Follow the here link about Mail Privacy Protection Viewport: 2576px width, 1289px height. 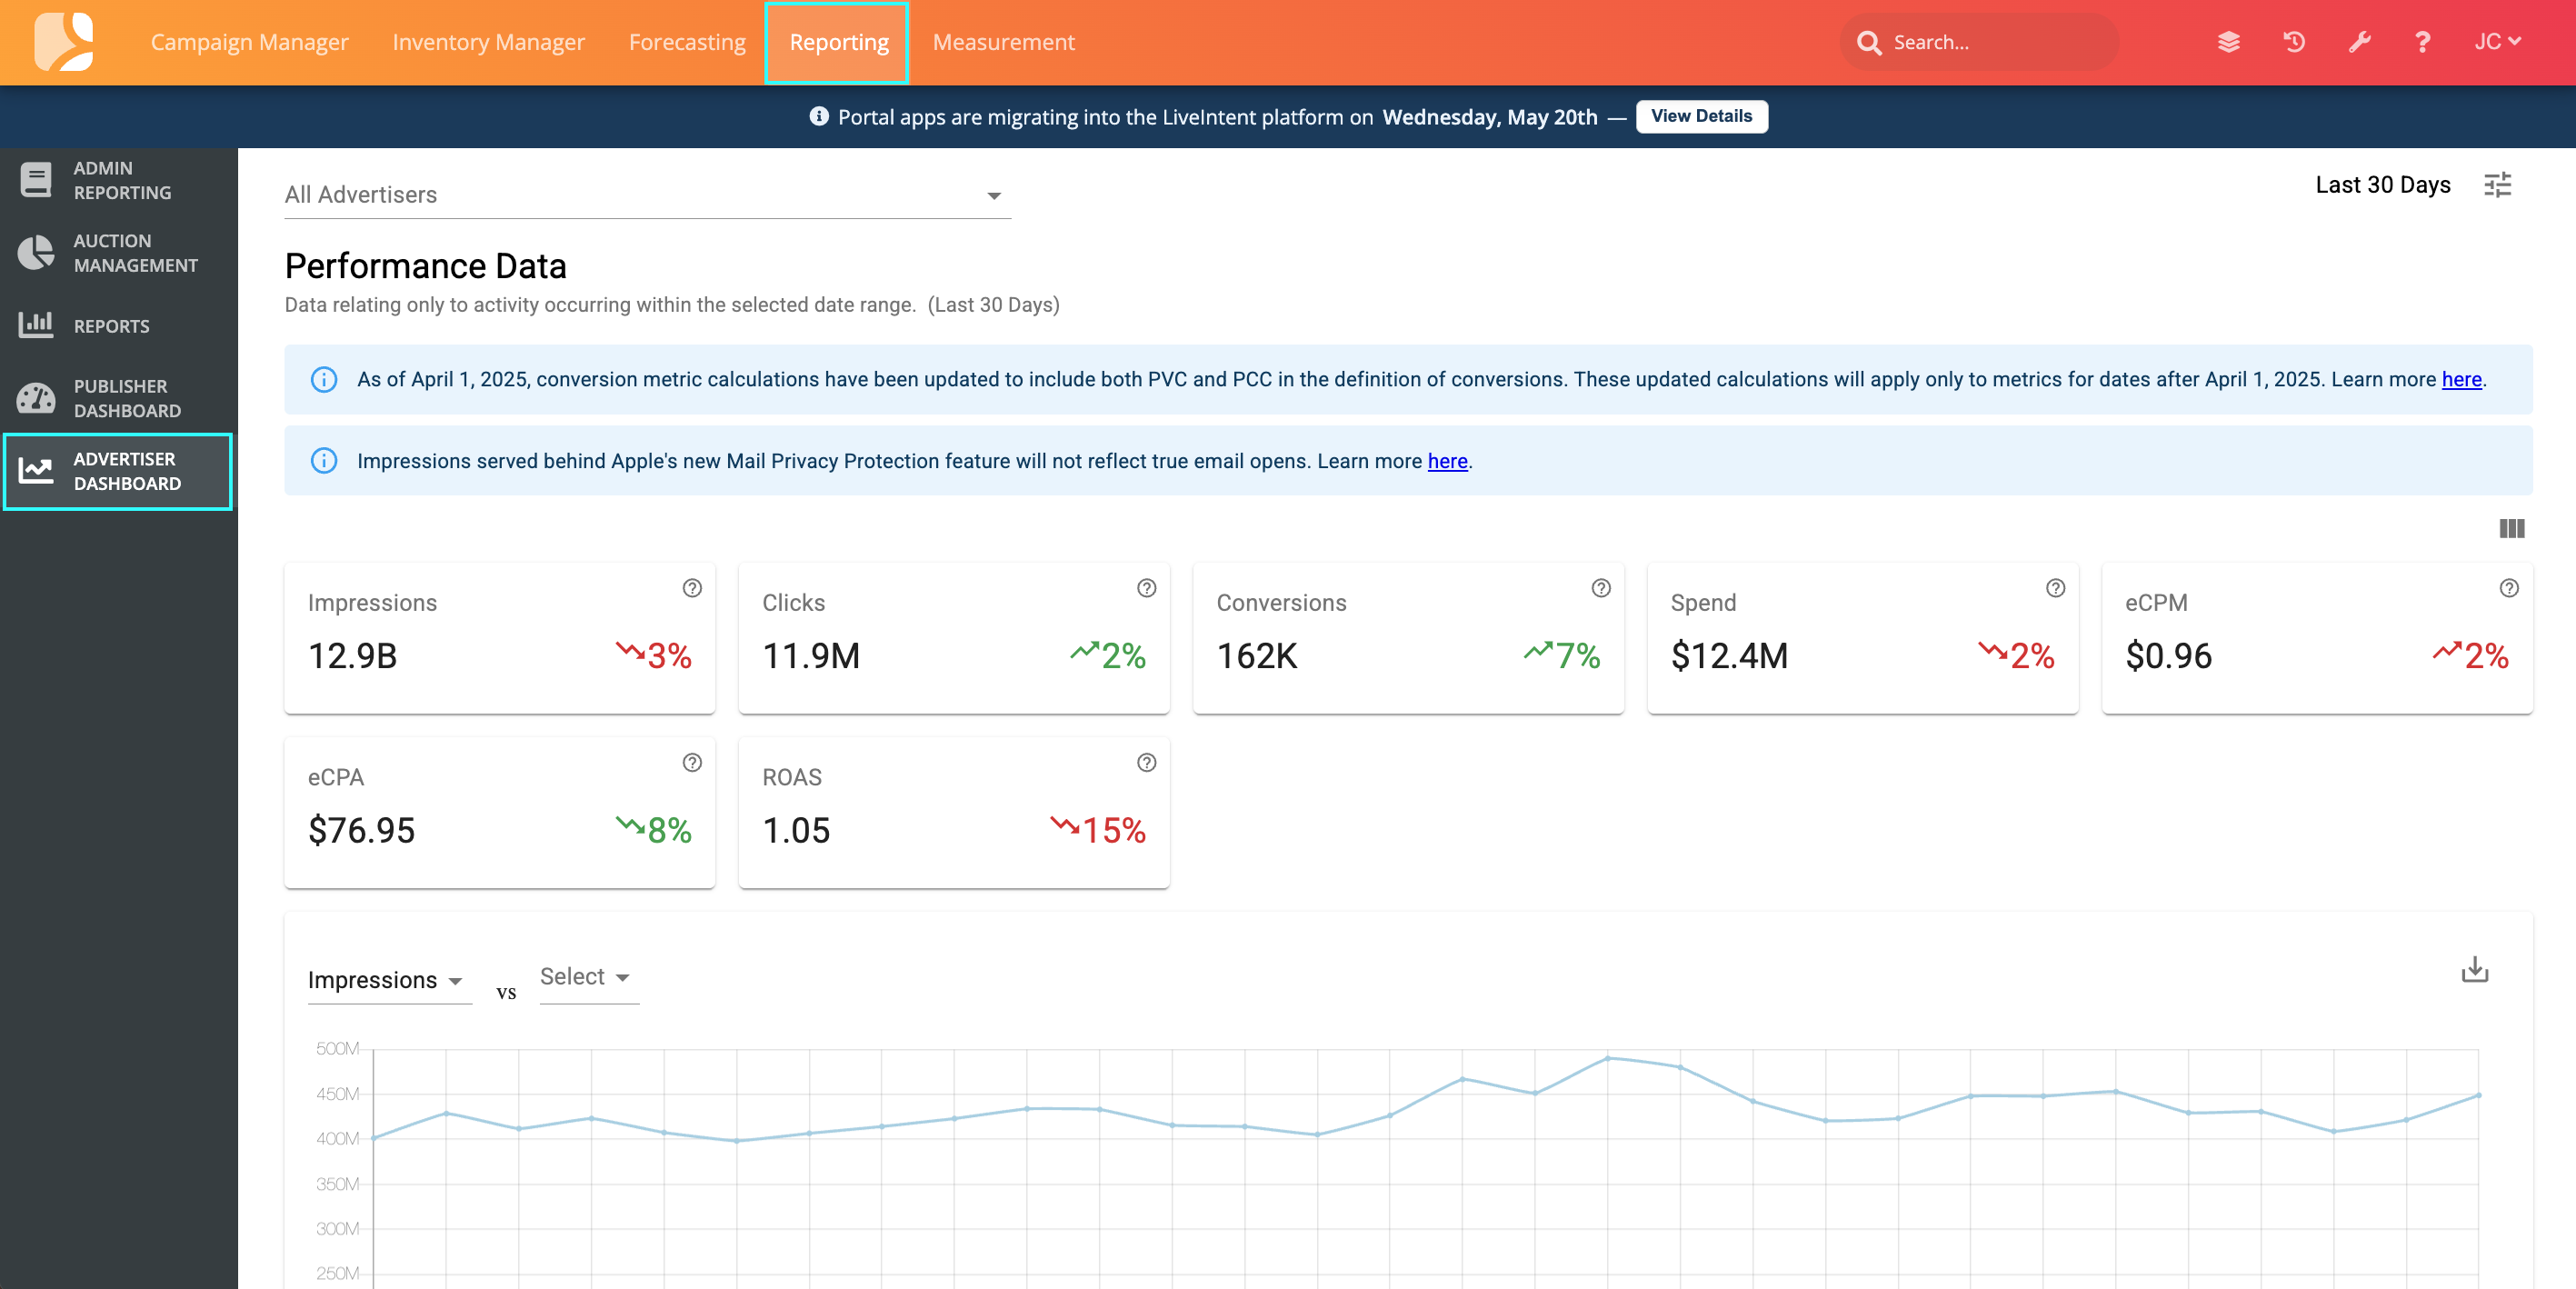click(1447, 461)
